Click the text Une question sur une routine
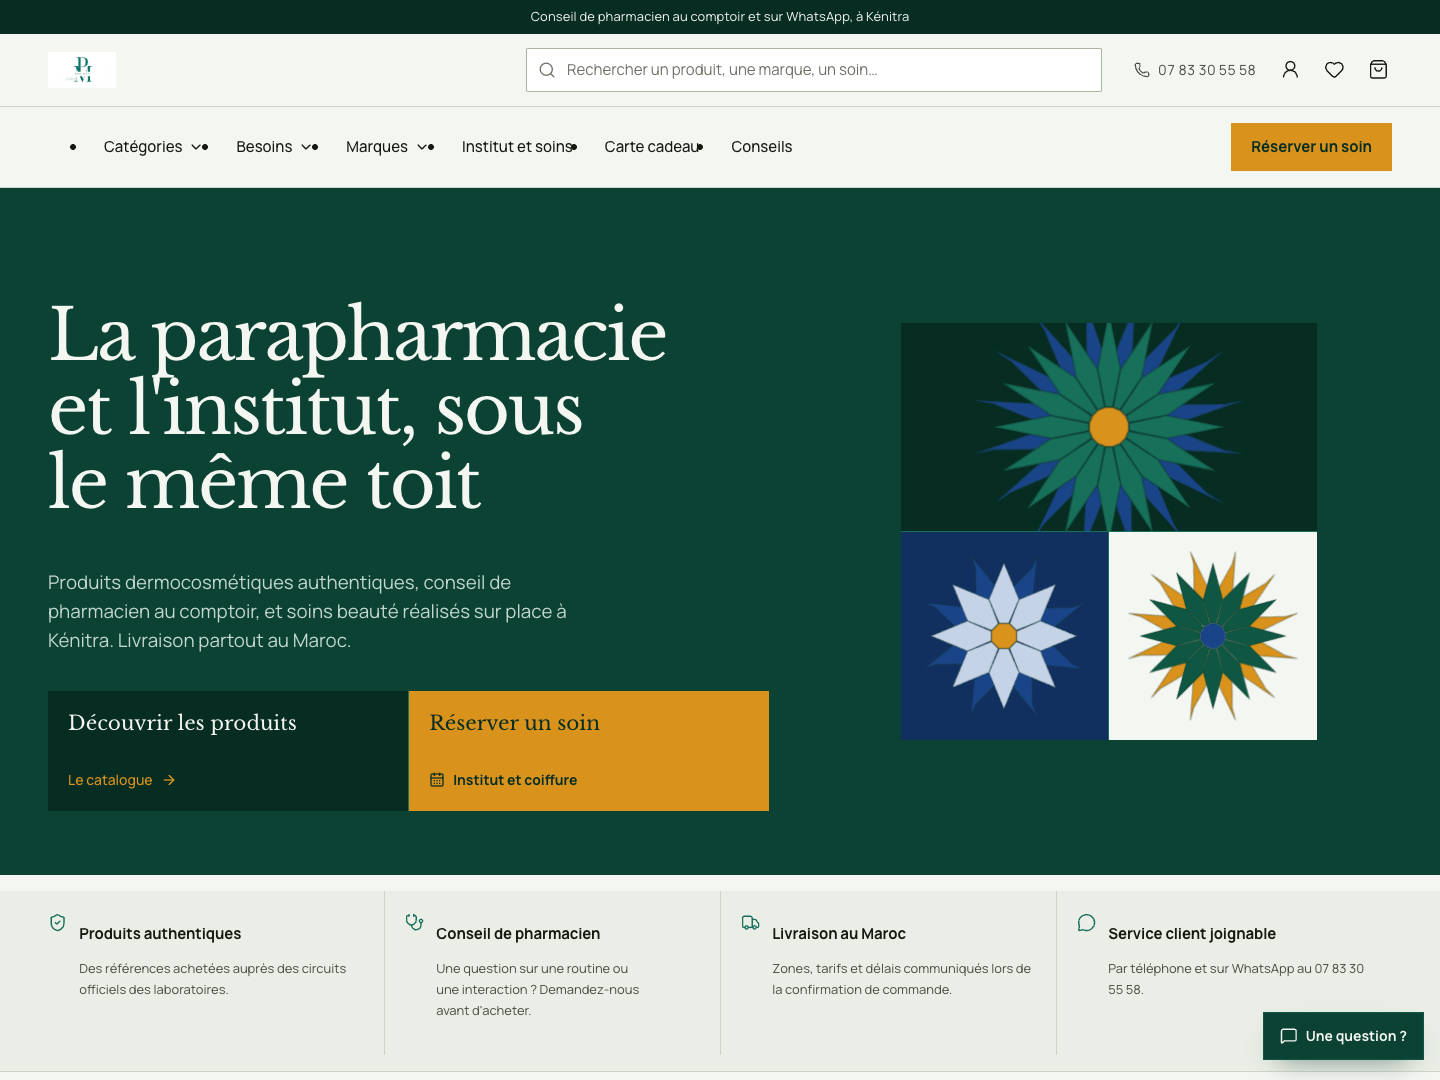 [x=538, y=990]
